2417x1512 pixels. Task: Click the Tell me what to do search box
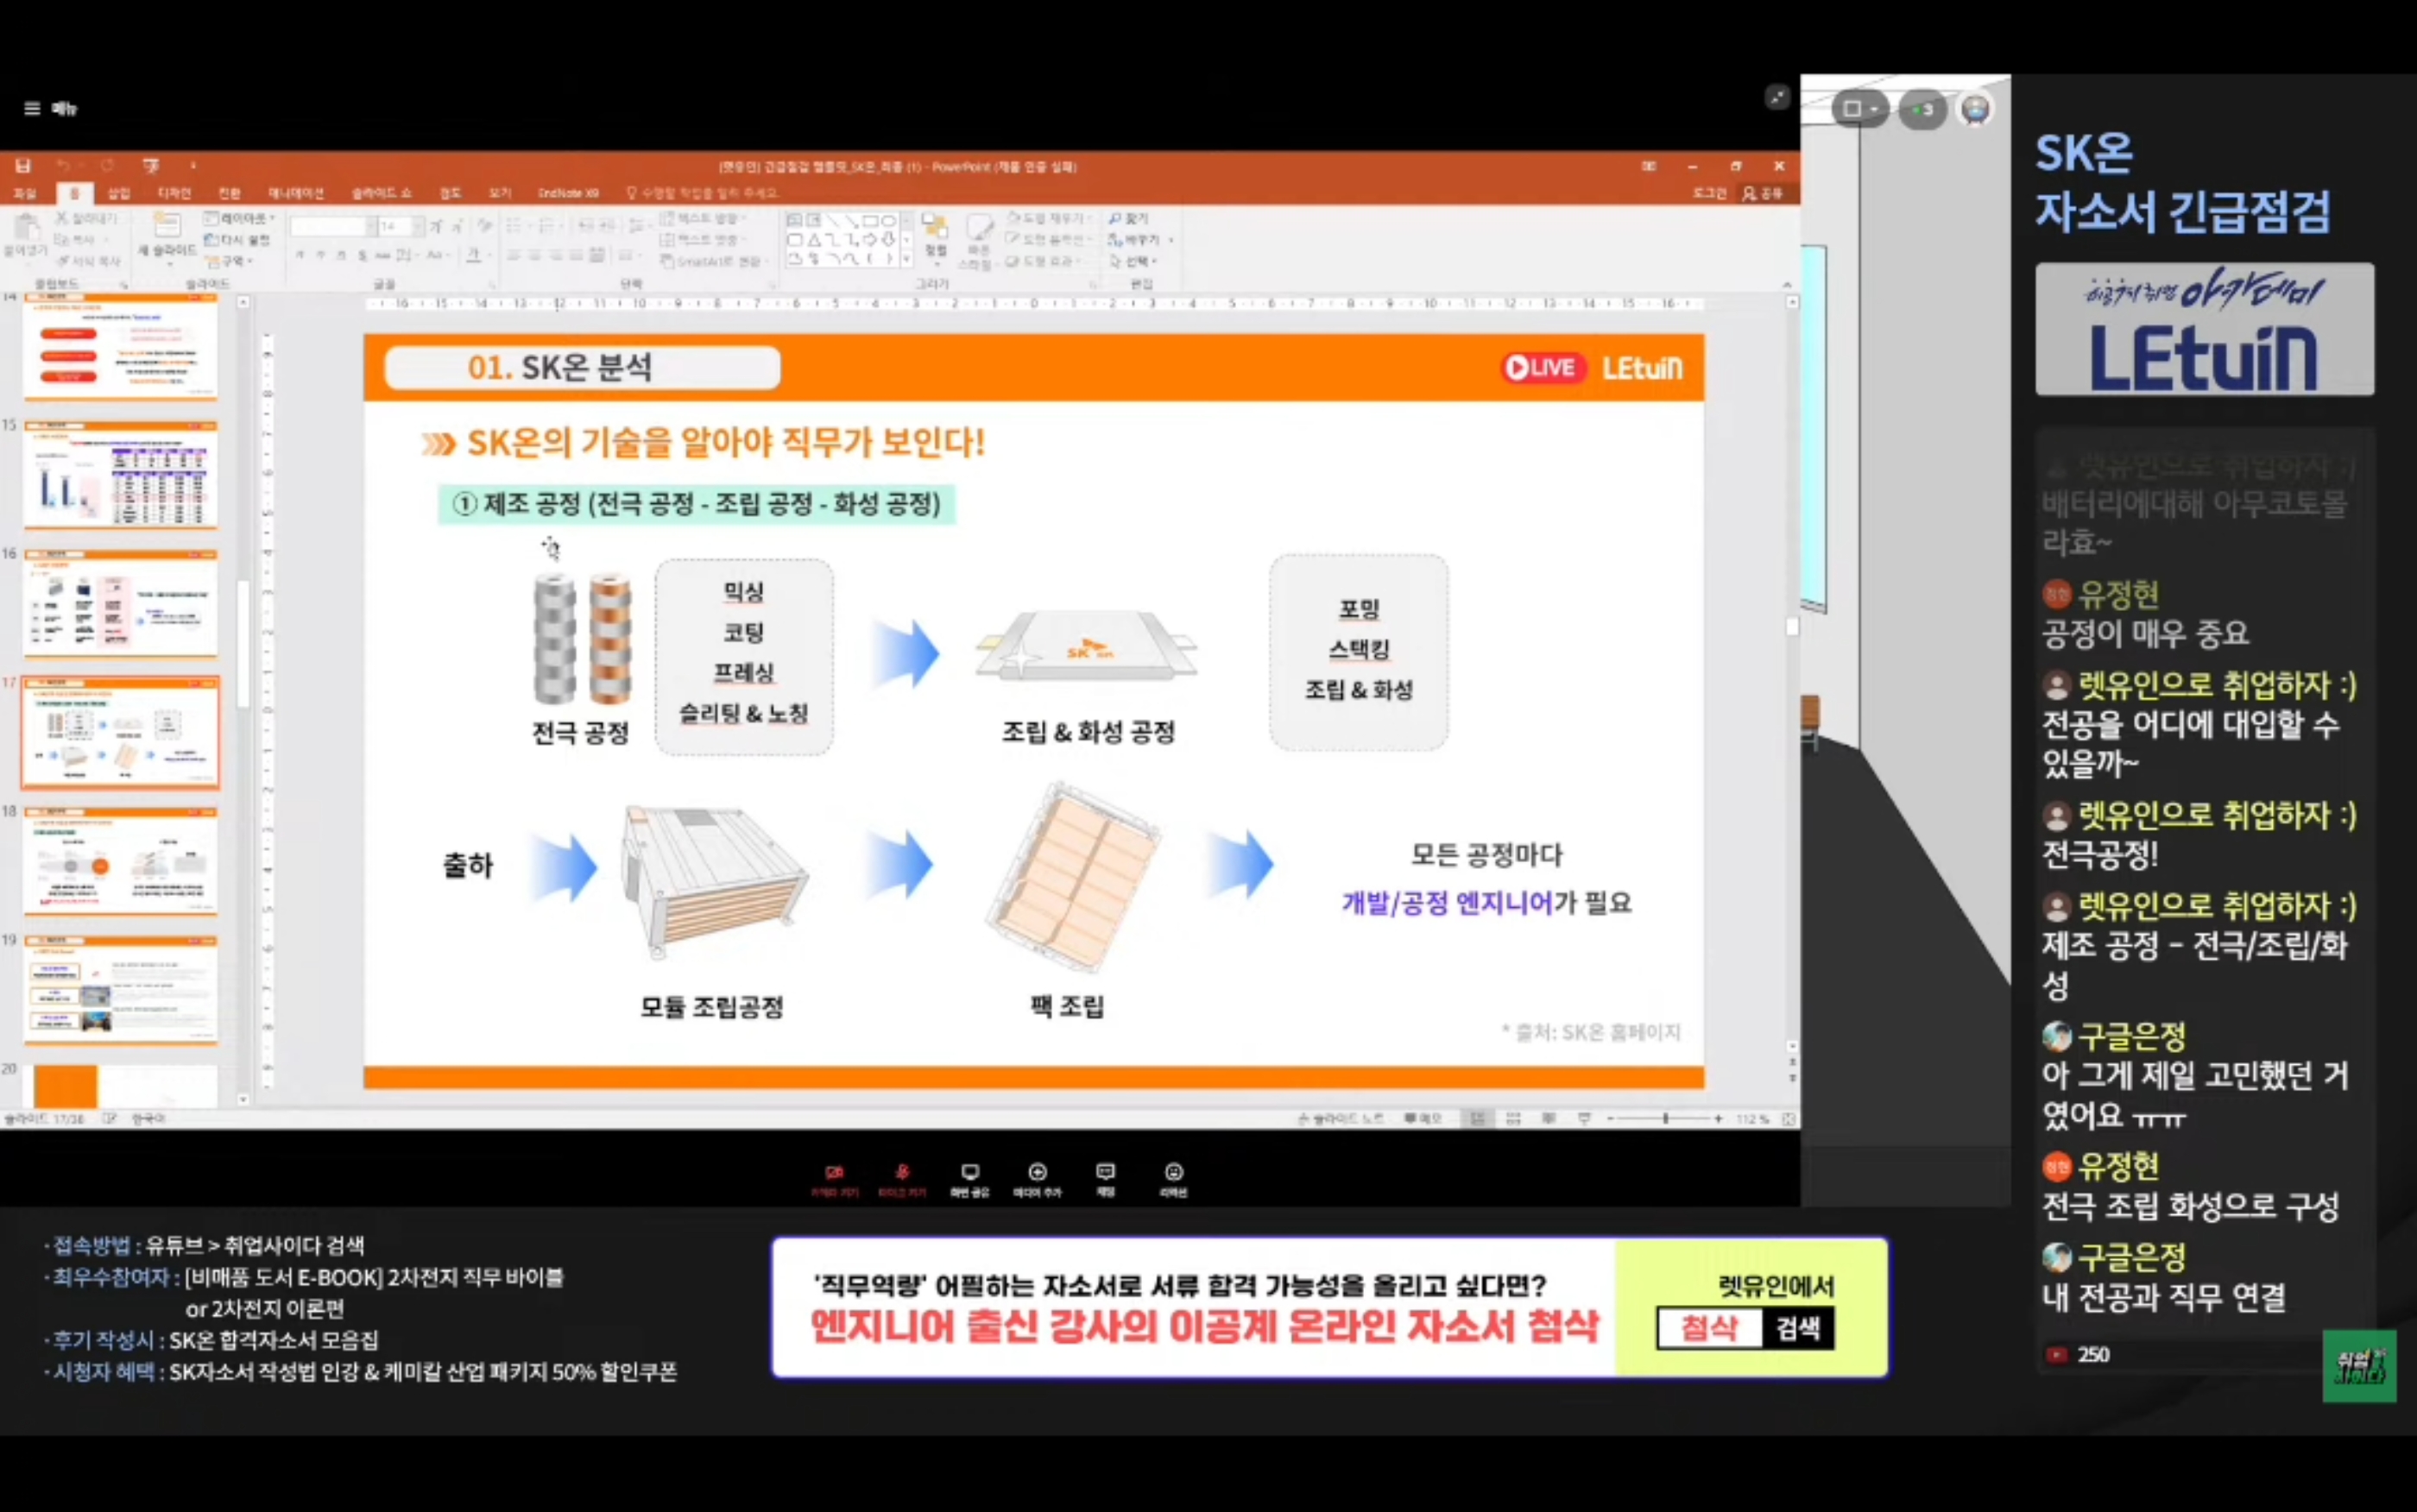[703, 193]
